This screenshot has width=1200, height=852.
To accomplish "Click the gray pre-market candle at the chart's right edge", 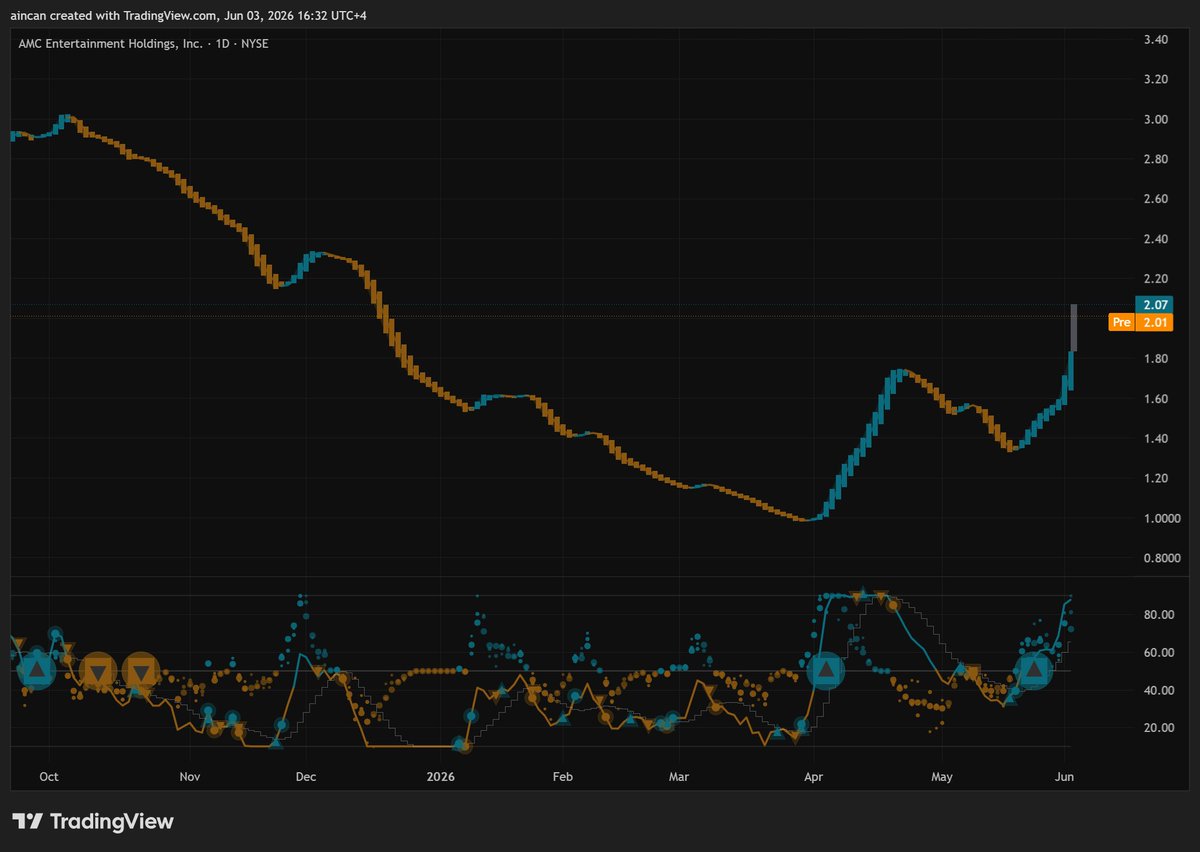I will click(1073, 327).
